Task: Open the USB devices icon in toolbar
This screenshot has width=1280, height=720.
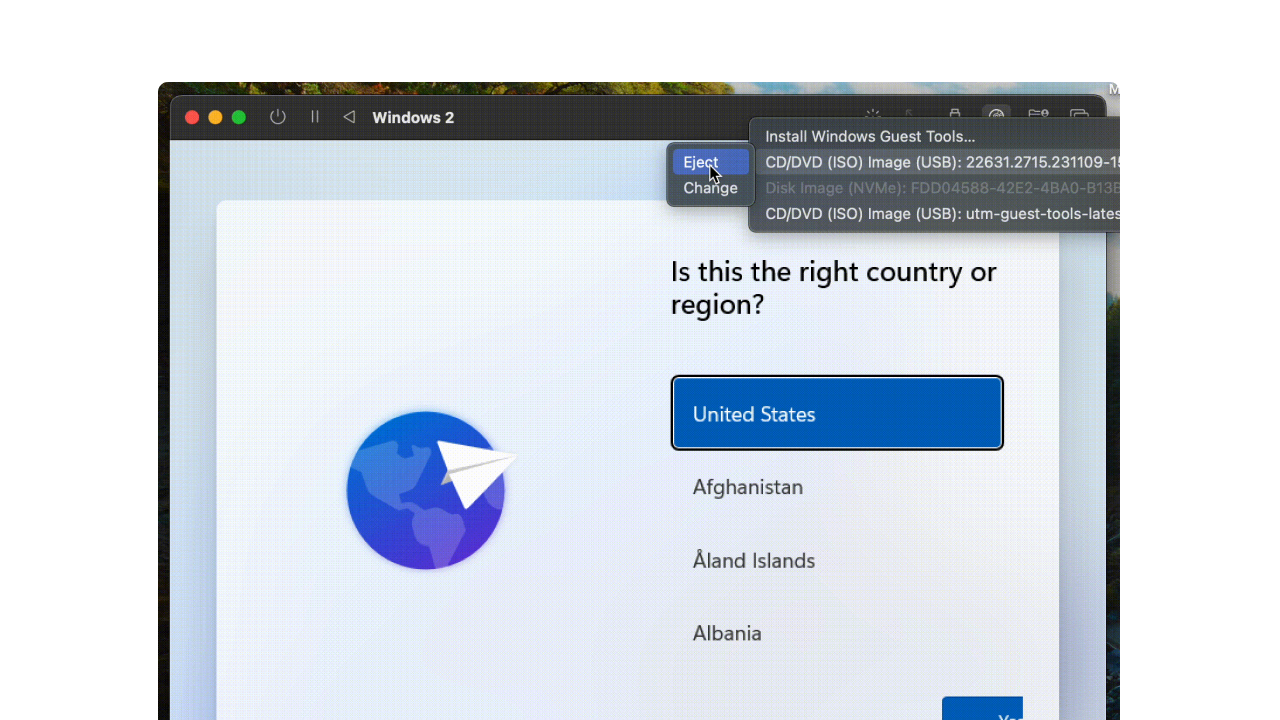Action: (x=955, y=116)
